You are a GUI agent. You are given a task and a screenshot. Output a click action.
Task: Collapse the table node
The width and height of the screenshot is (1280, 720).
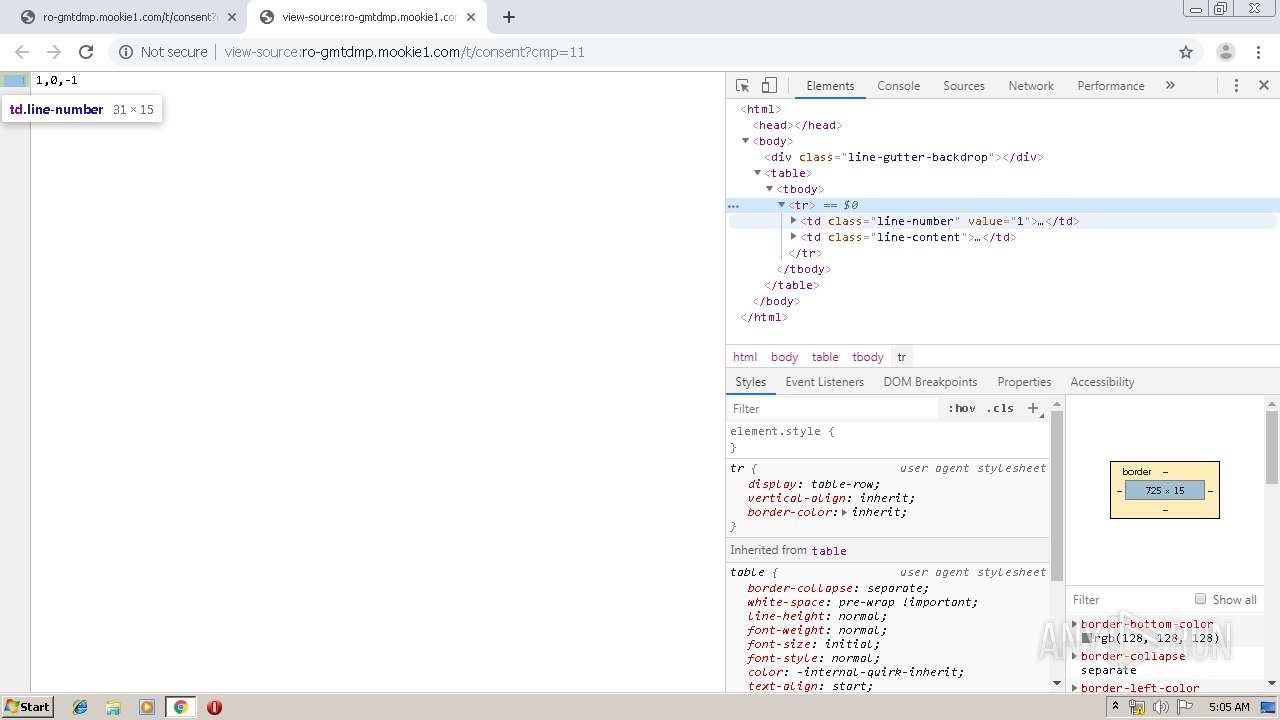[x=758, y=173]
